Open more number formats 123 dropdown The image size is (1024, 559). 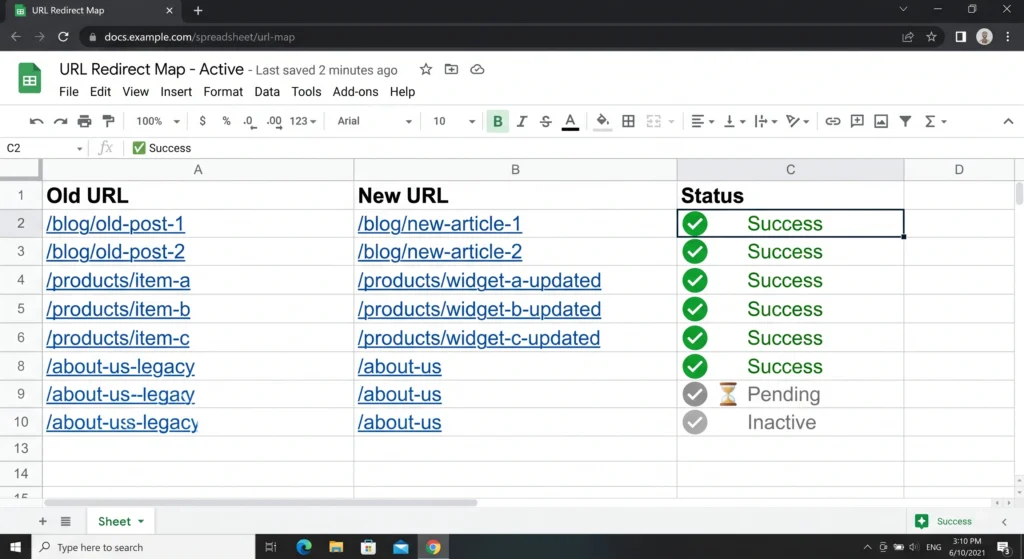click(302, 121)
